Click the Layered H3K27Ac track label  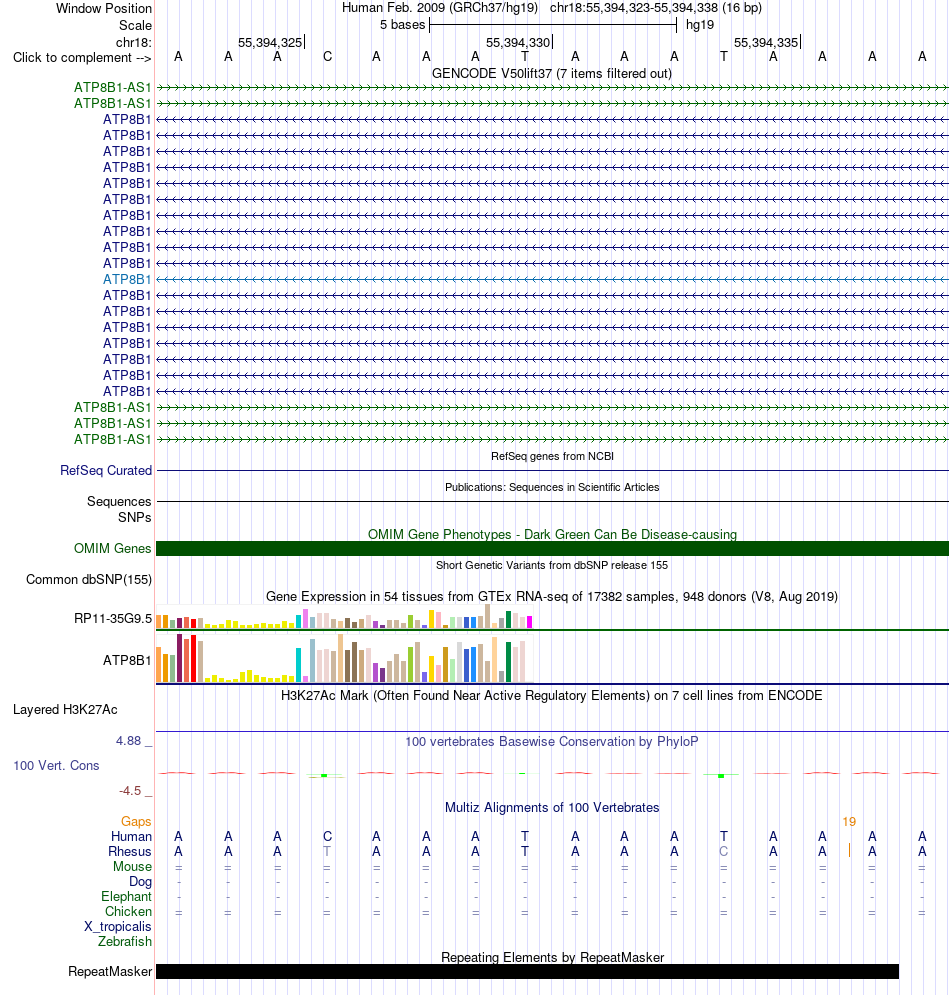[65, 709]
